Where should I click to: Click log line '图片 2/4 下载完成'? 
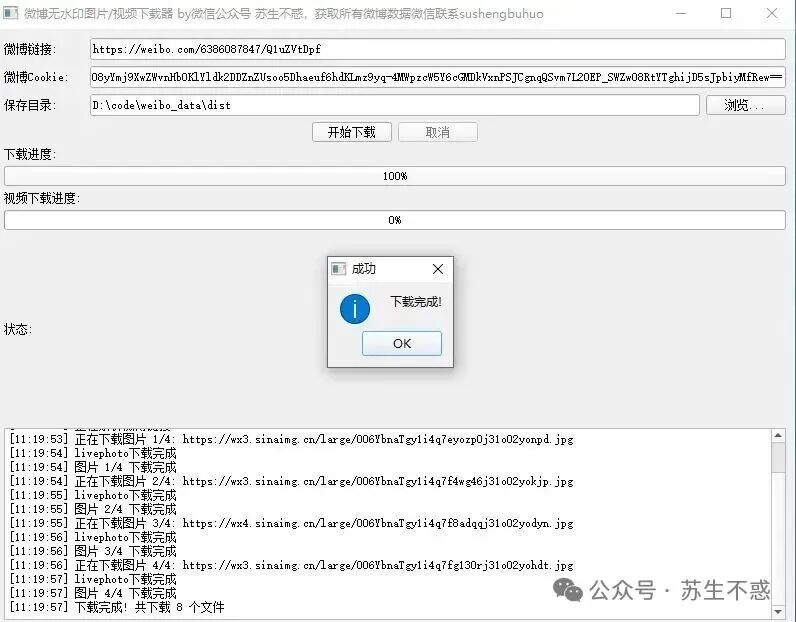point(93,509)
